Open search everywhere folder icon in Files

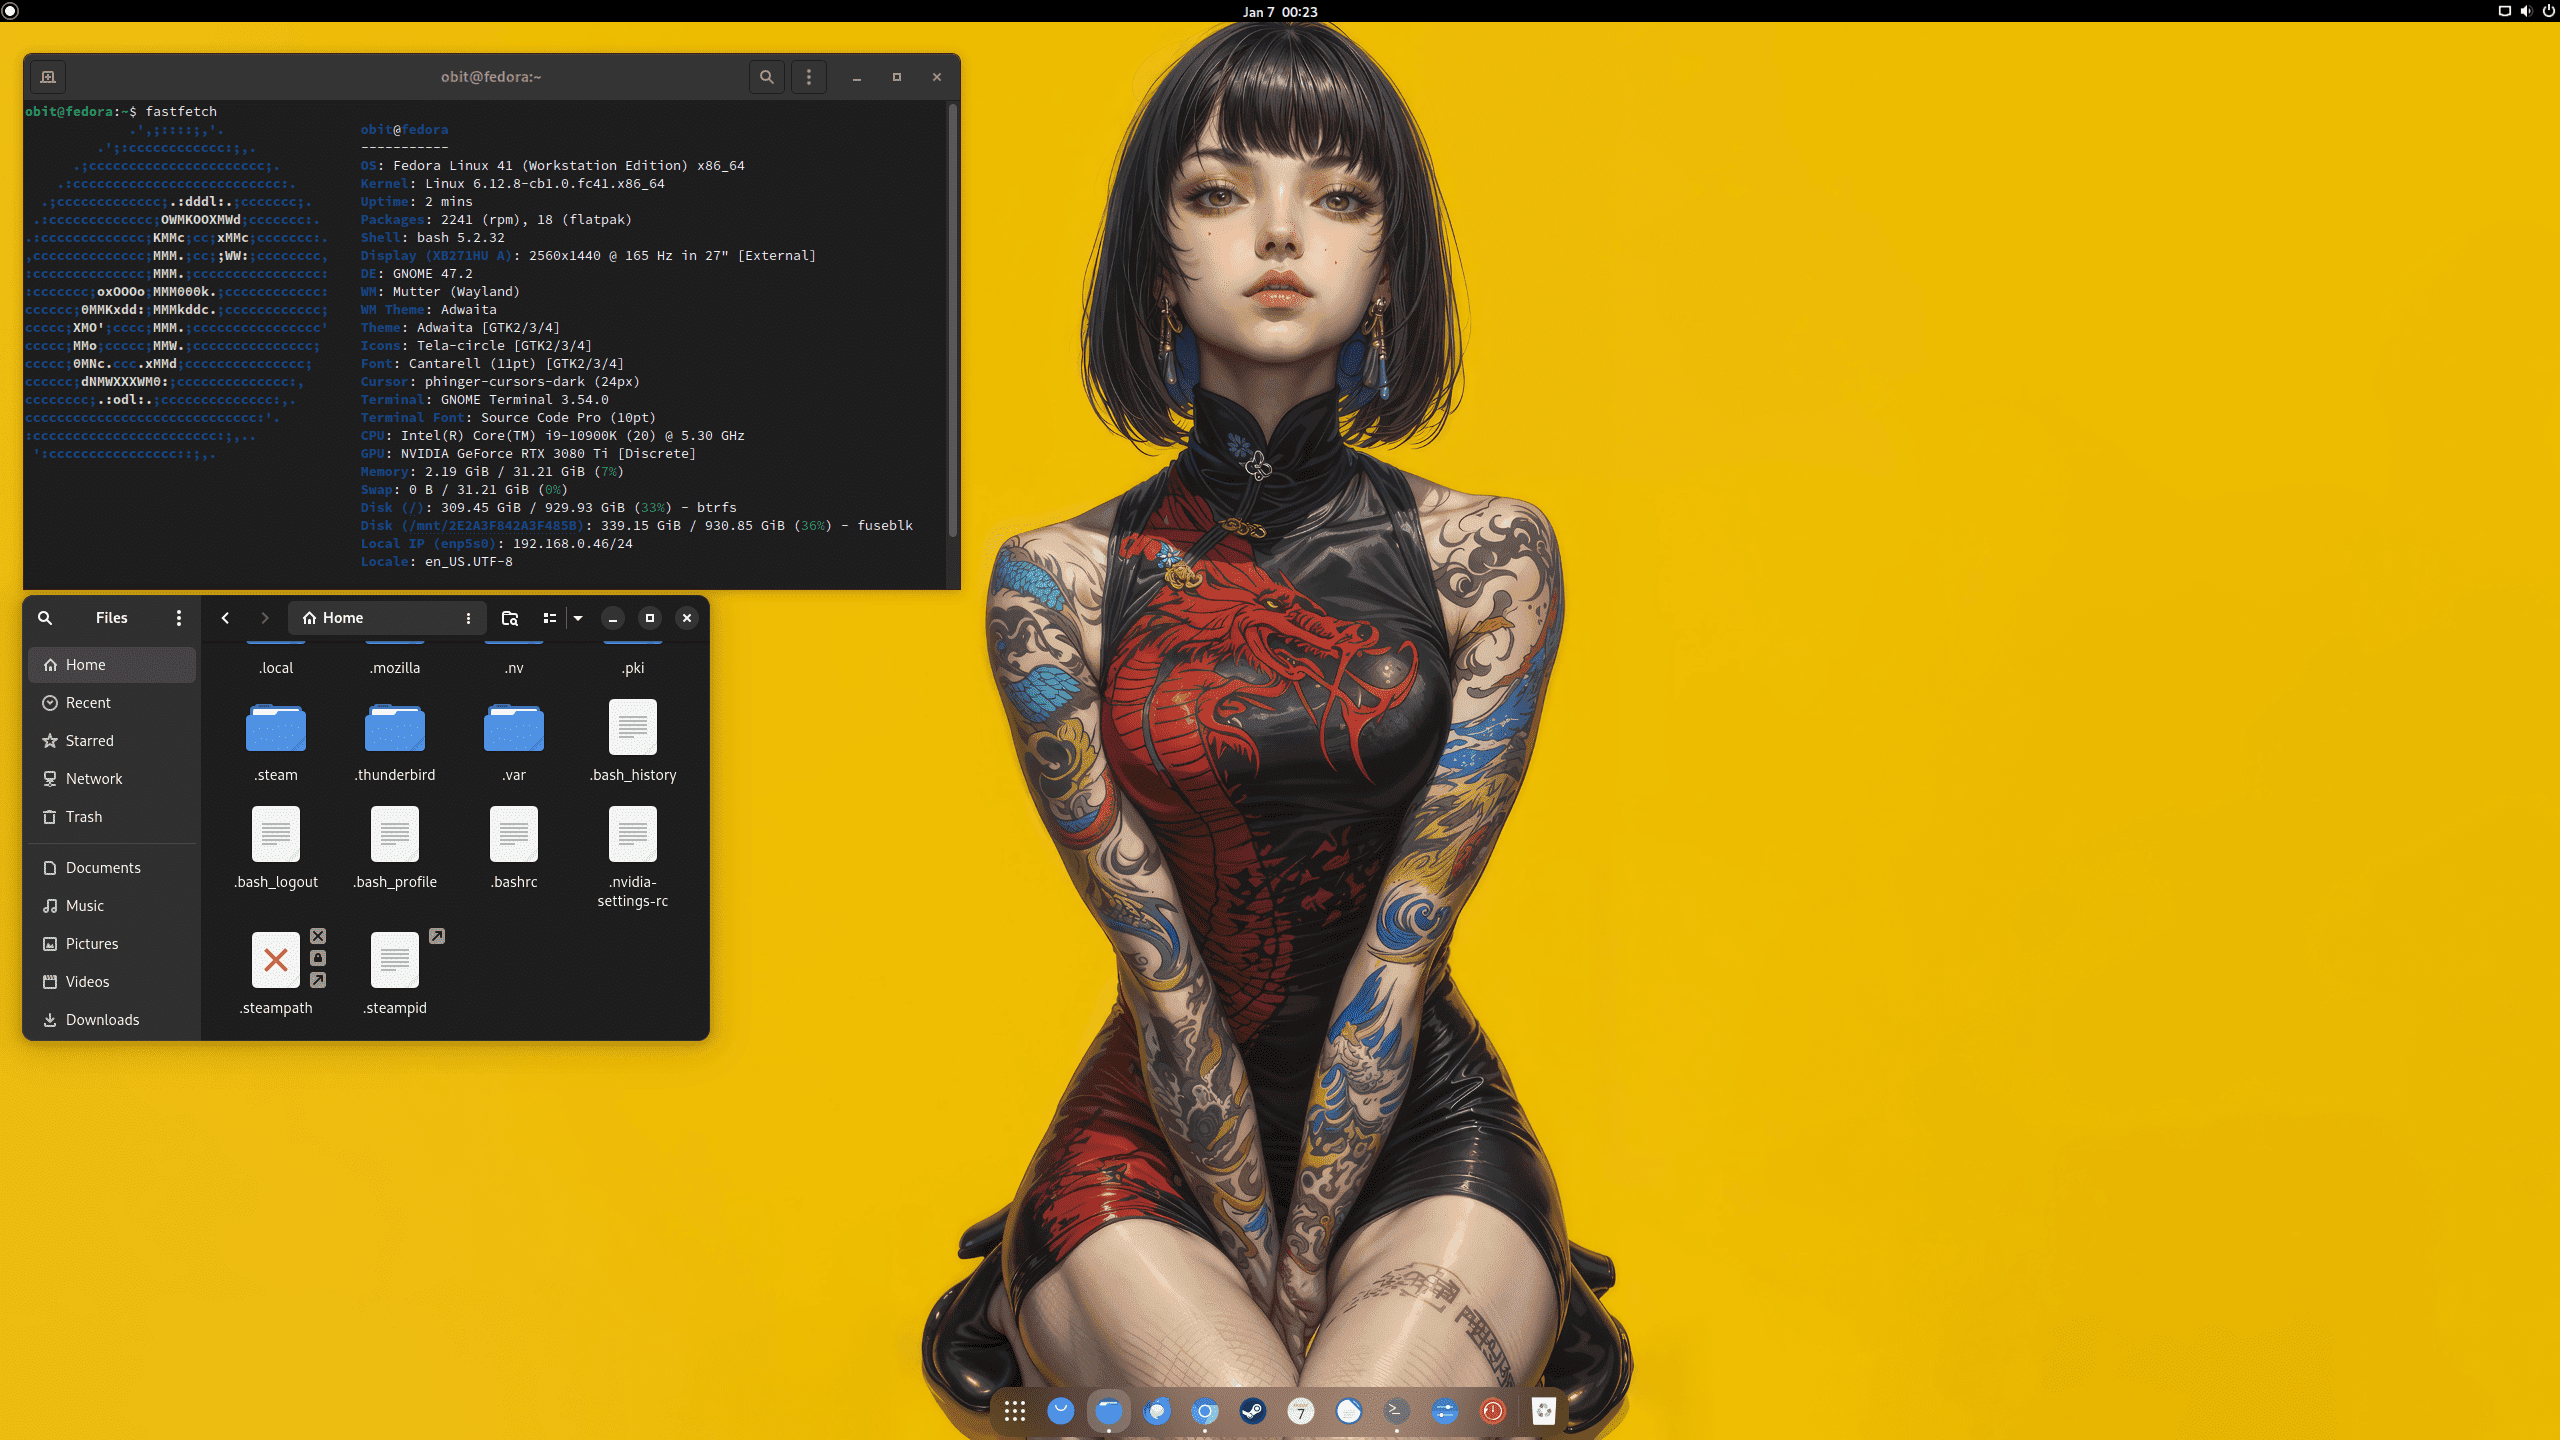[x=510, y=618]
